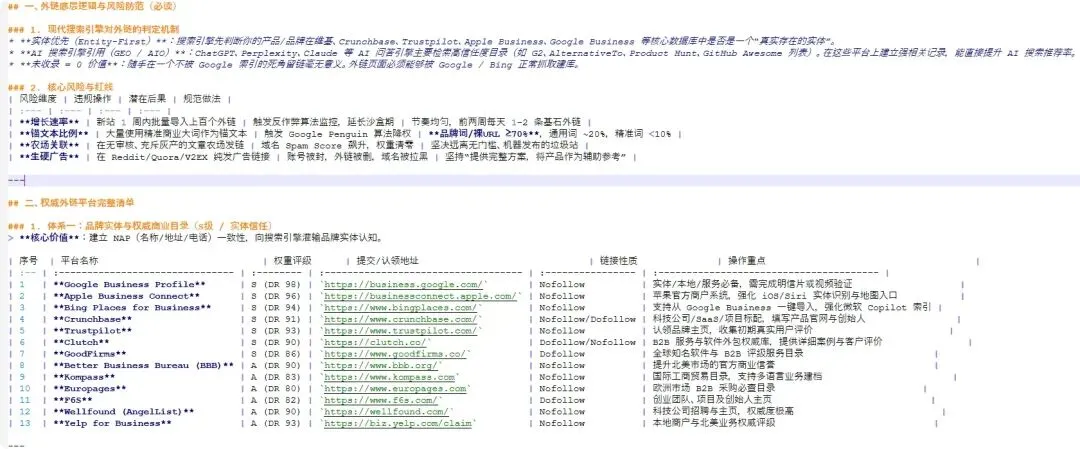Click the '风险维度' table header

click(39, 98)
